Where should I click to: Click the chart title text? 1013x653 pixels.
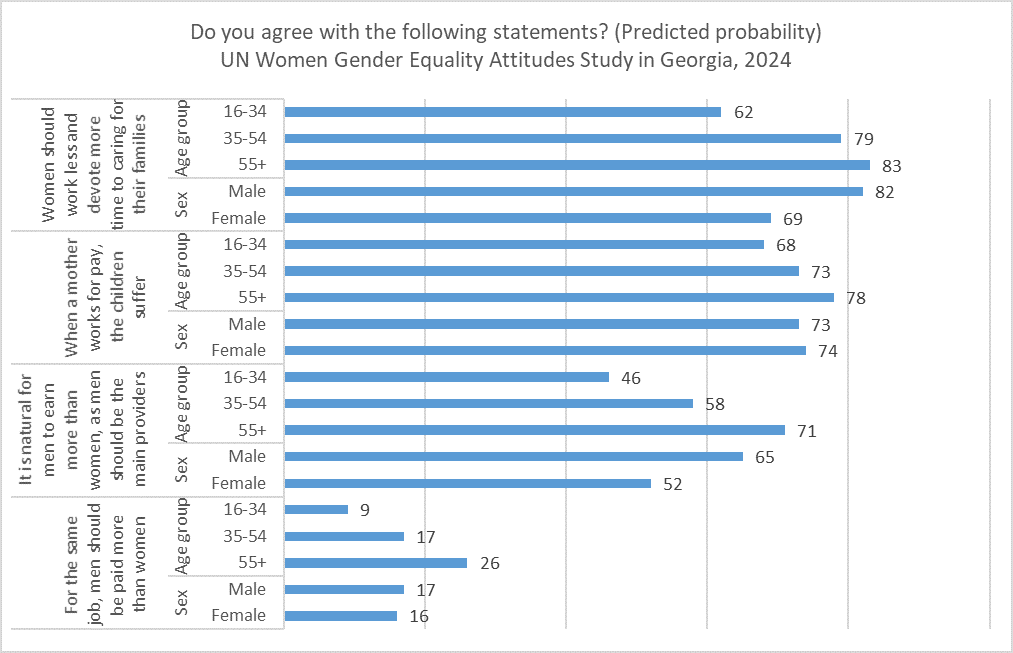506,45
